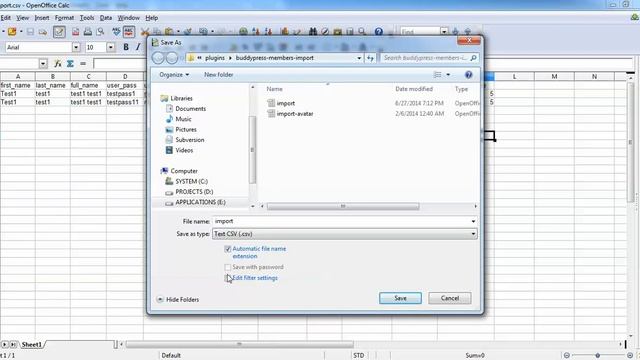The image size is (640, 360).
Task: Click the Sum sigma icon
Action: pyautogui.click(x=70, y=64)
